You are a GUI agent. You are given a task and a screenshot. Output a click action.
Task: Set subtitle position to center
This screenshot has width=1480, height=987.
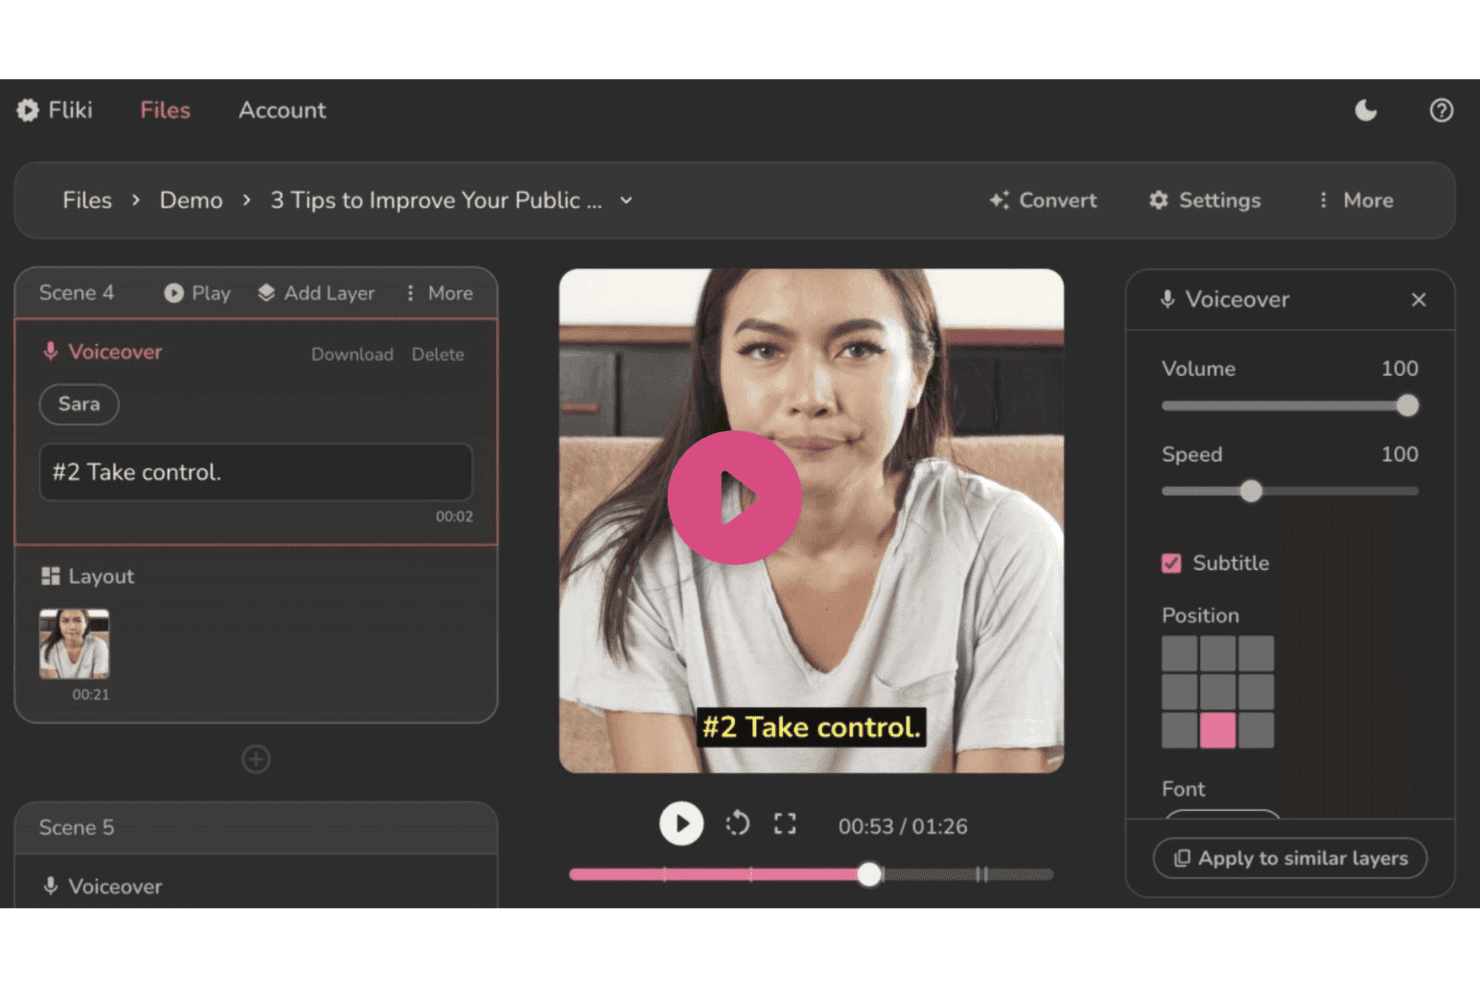pos(1218,692)
